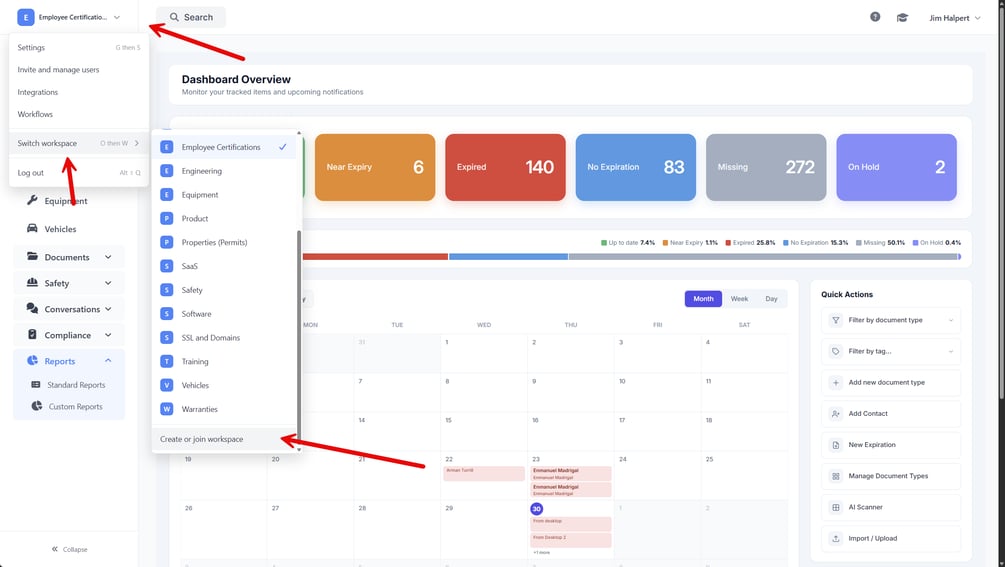The width and height of the screenshot is (1005, 567).
Task: Select the Month calendar view
Action: (x=703, y=299)
